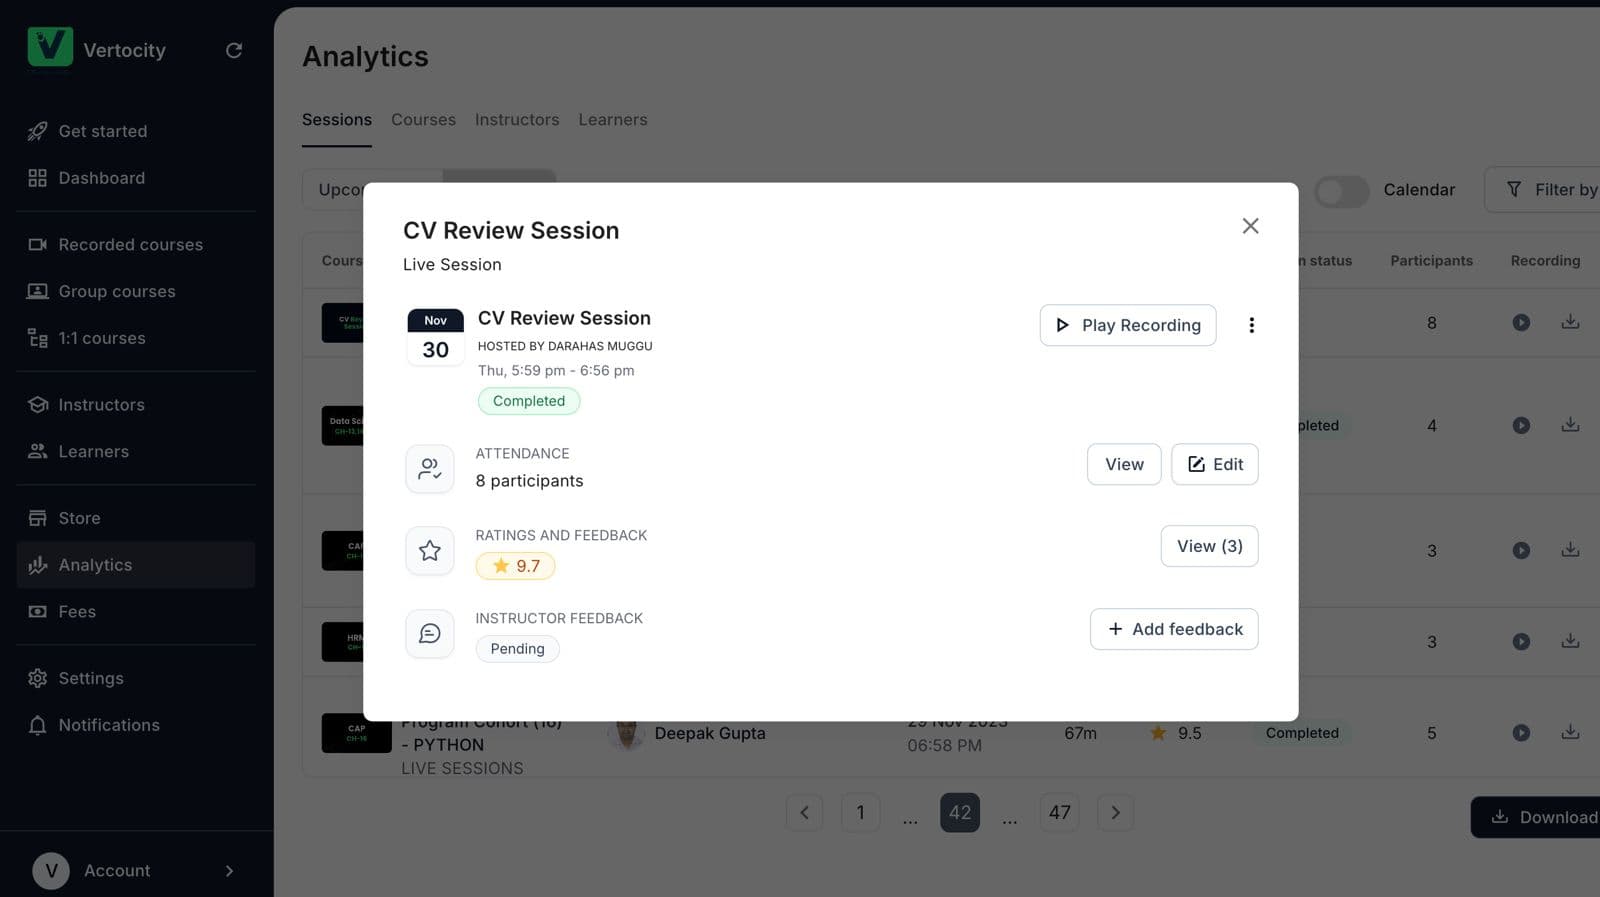Viewport: 1600px width, 897px height.
Task: Click the chat bubble Instructor Feedback icon
Action: point(430,634)
